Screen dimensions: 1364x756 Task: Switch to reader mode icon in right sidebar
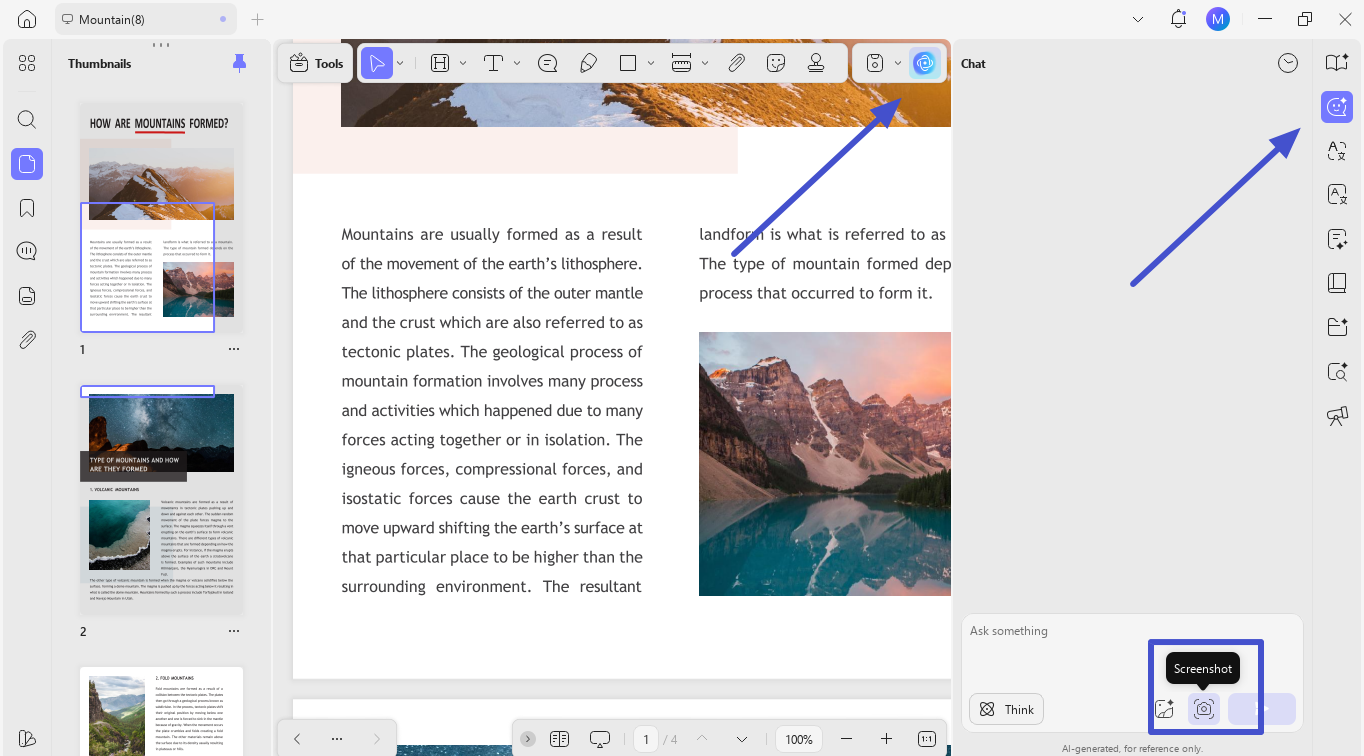point(1337,63)
